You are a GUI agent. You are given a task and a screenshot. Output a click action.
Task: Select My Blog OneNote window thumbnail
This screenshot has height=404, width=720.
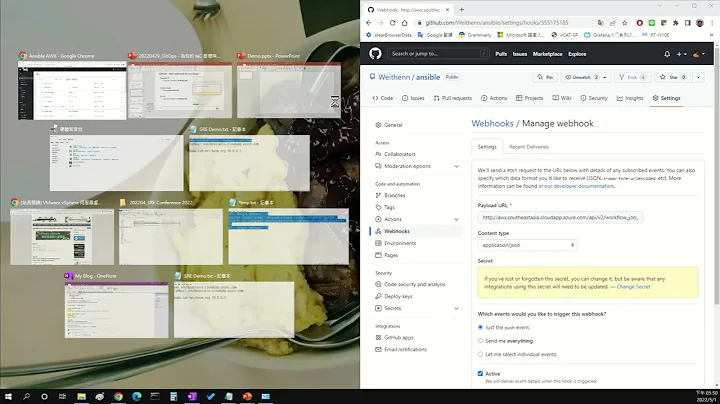coord(117,310)
